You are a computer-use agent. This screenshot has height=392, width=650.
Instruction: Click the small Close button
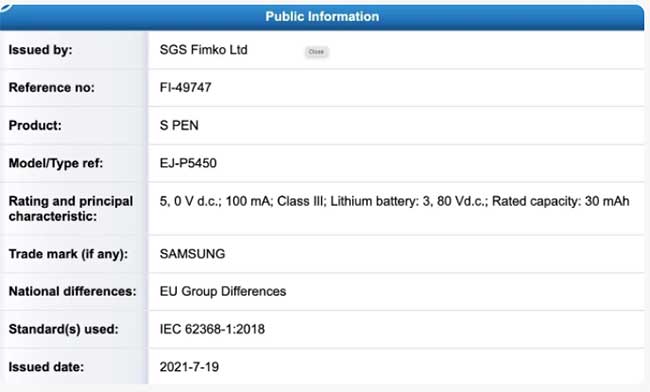(316, 52)
